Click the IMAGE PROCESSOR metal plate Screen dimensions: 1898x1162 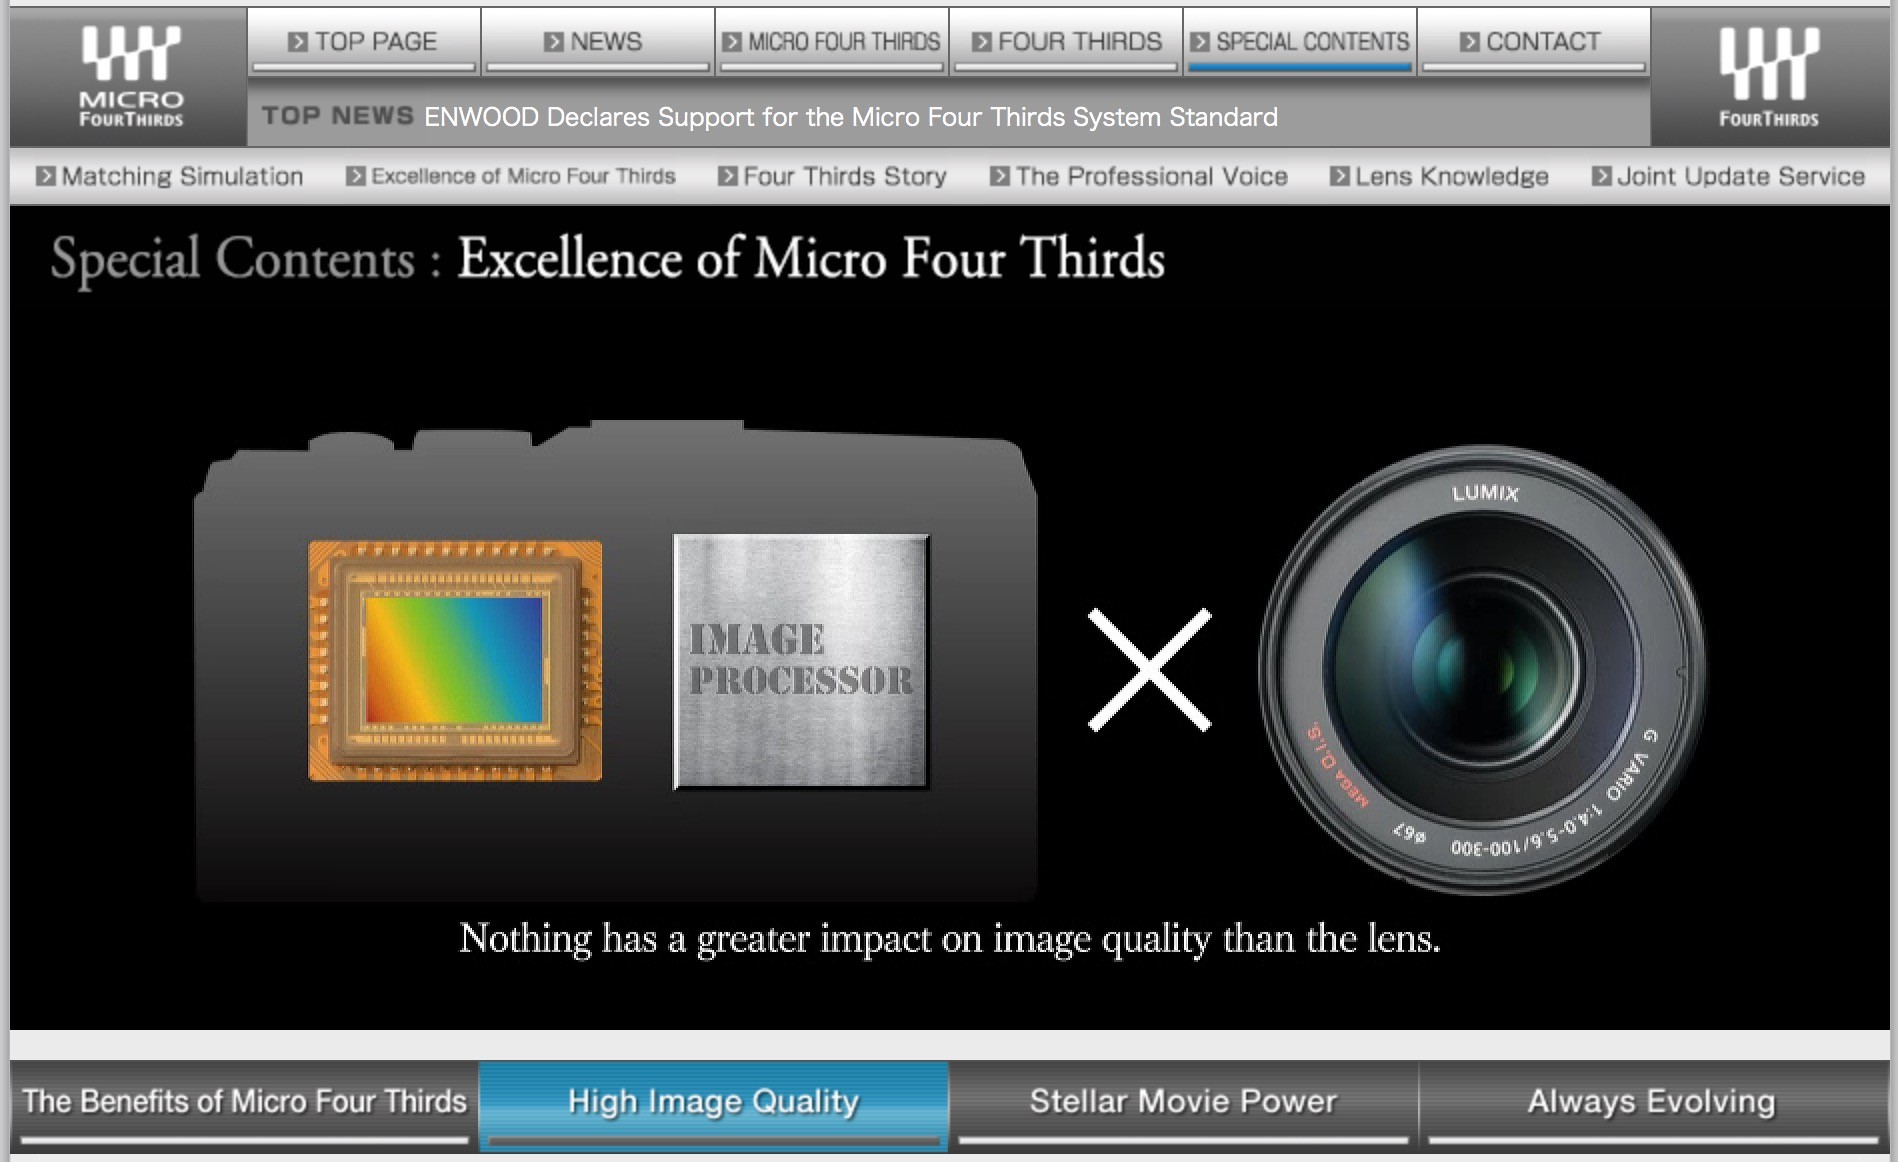(x=801, y=661)
